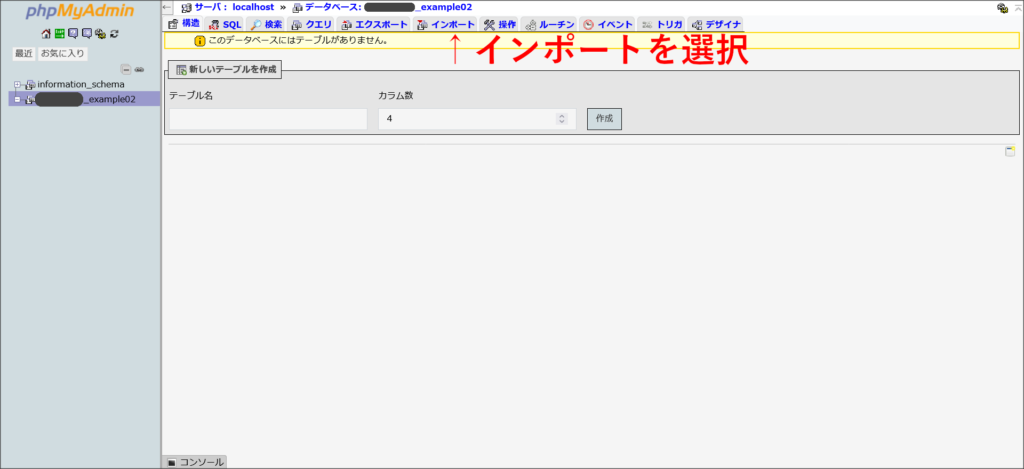Click the green logout icon

[x=59, y=33]
